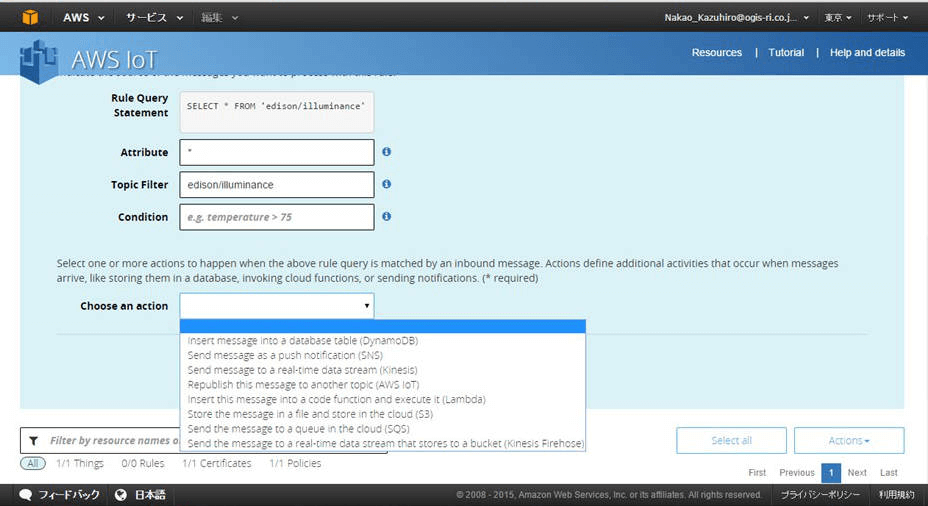This screenshot has height=506, width=928.
Task: Filter by 0/0 Rules
Action: pyautogui.click(x=143, y=463)
